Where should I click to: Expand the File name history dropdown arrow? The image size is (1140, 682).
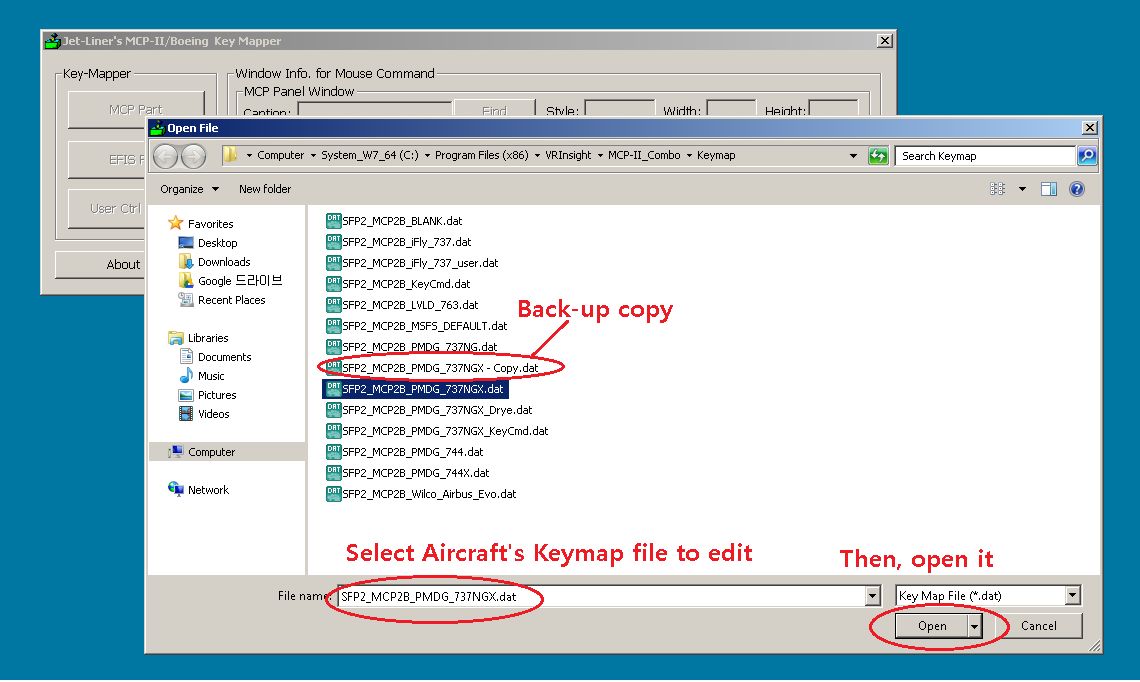(x=872, y=596)
